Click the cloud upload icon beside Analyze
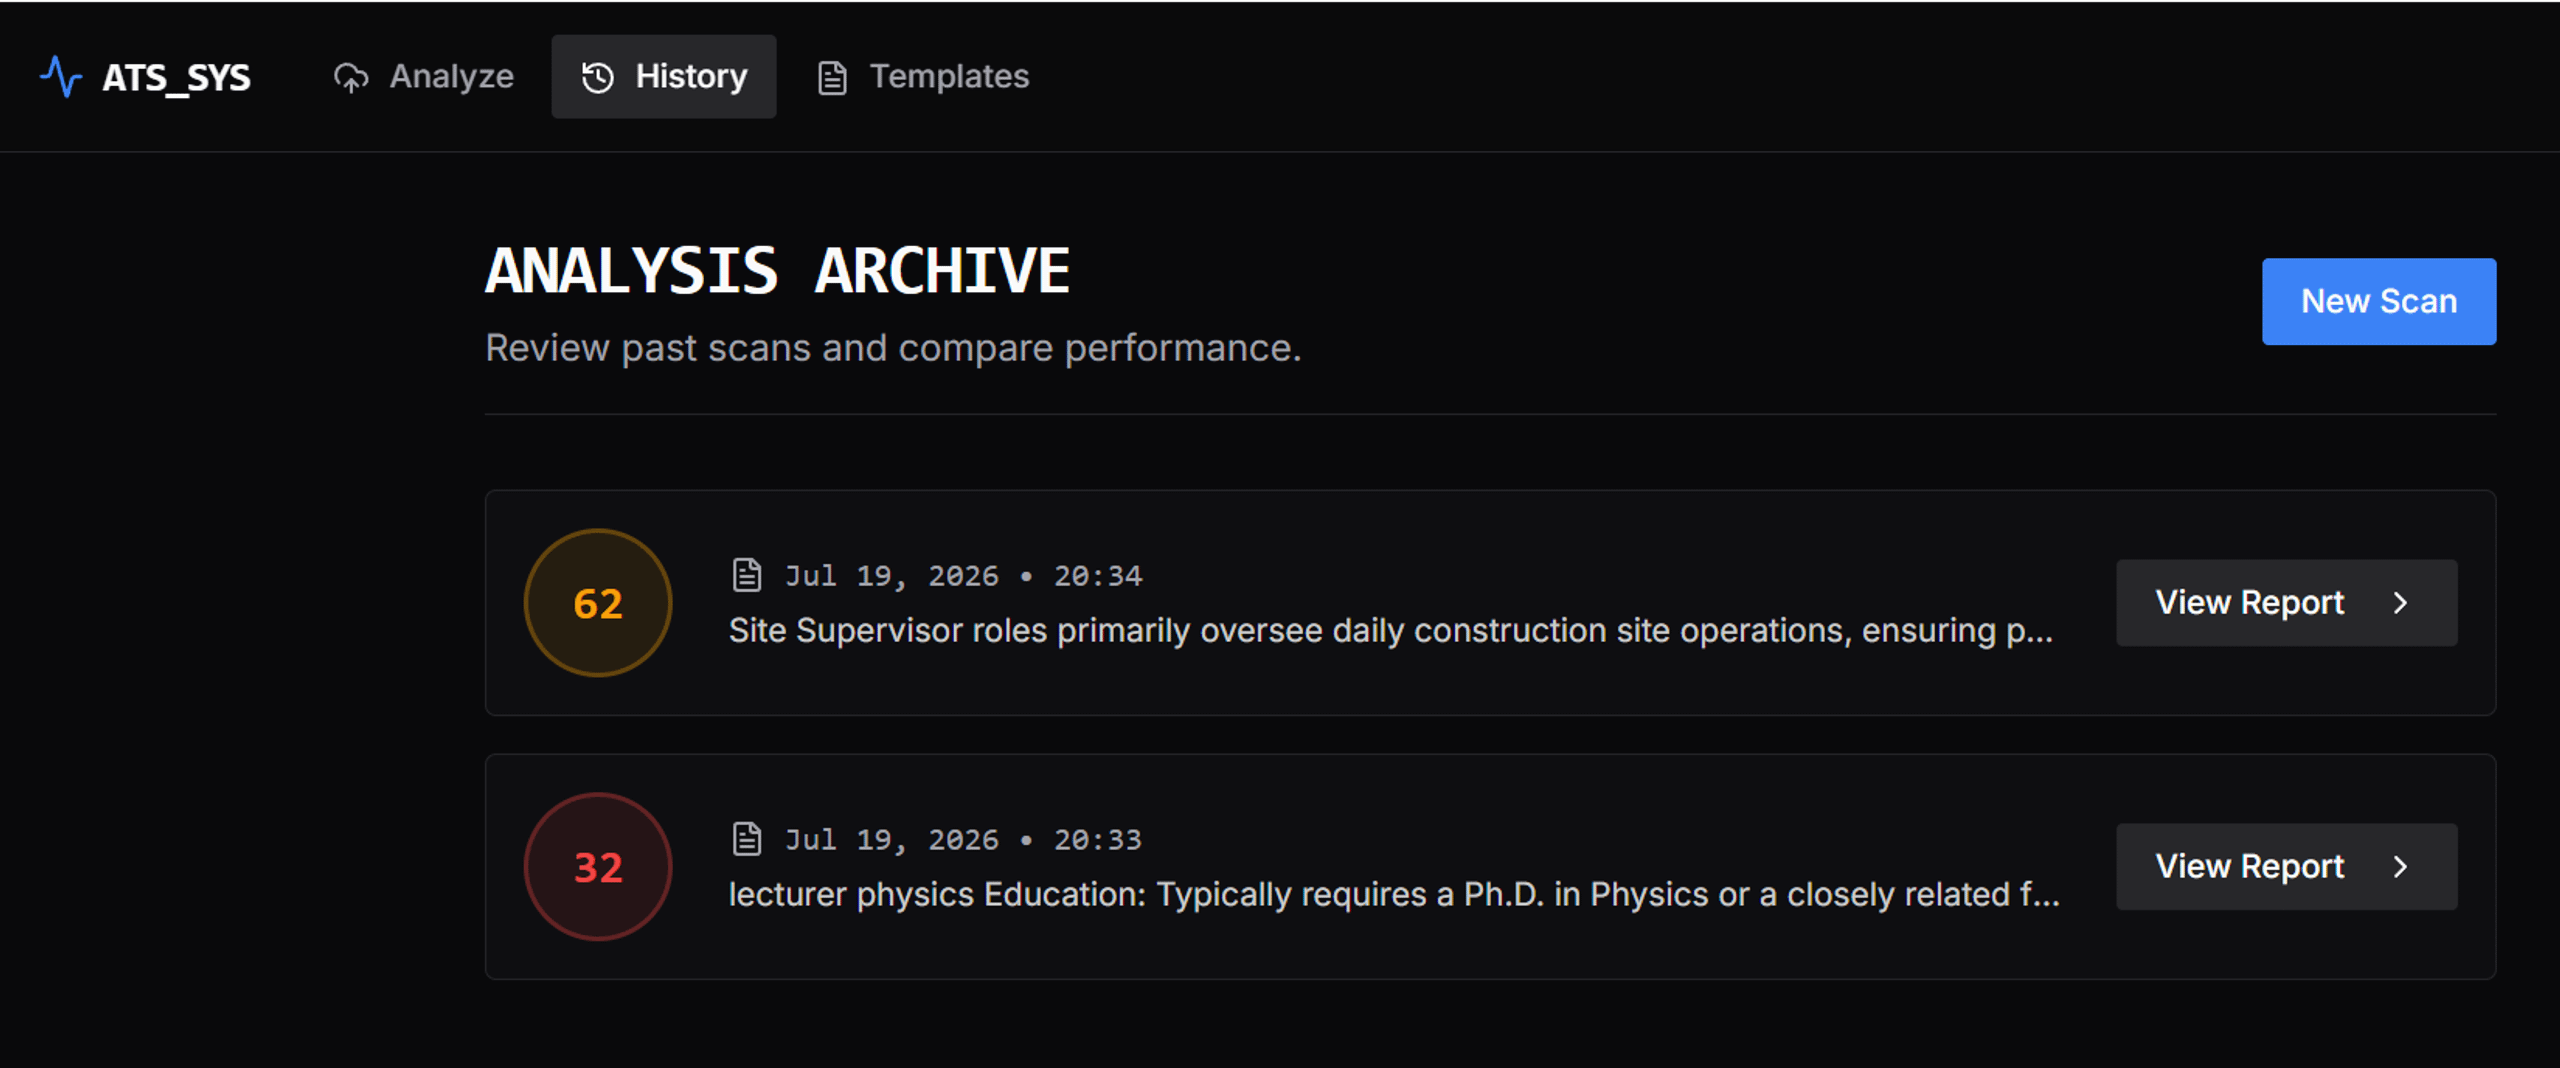The height and width of the screenshot is (1068, 2560). [351, 77]
